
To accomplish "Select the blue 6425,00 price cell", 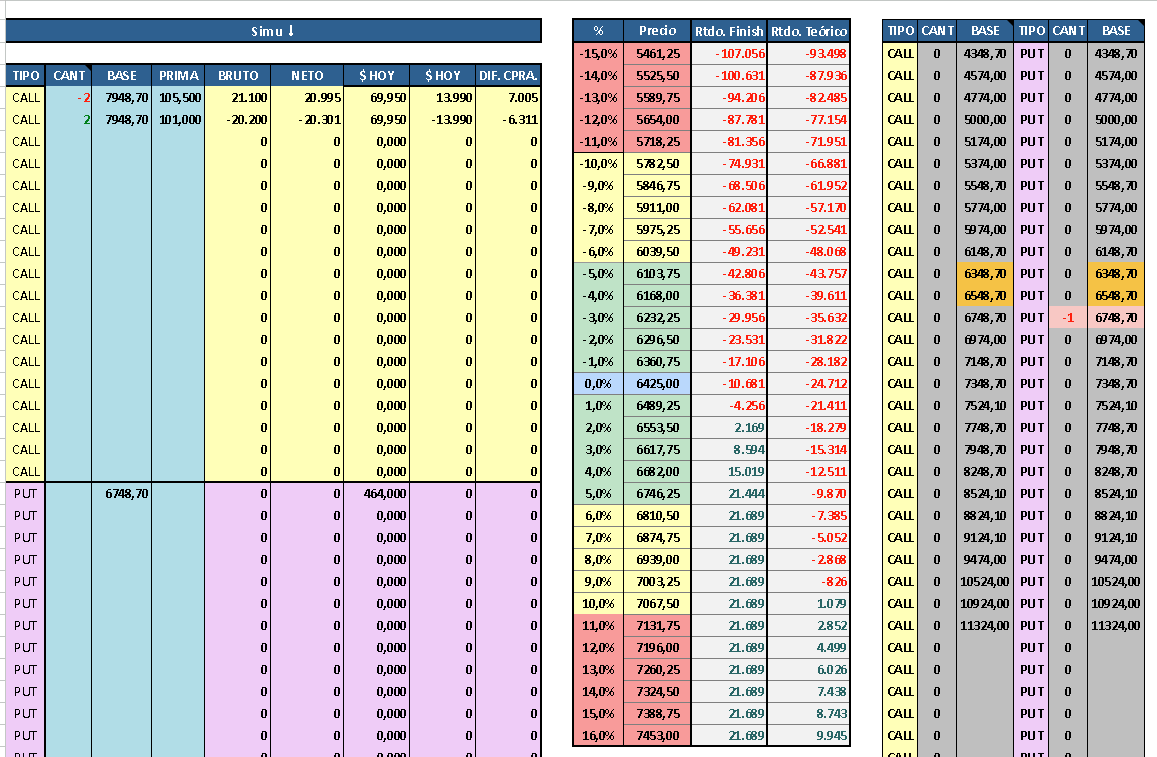I will (x=657, y=384).
